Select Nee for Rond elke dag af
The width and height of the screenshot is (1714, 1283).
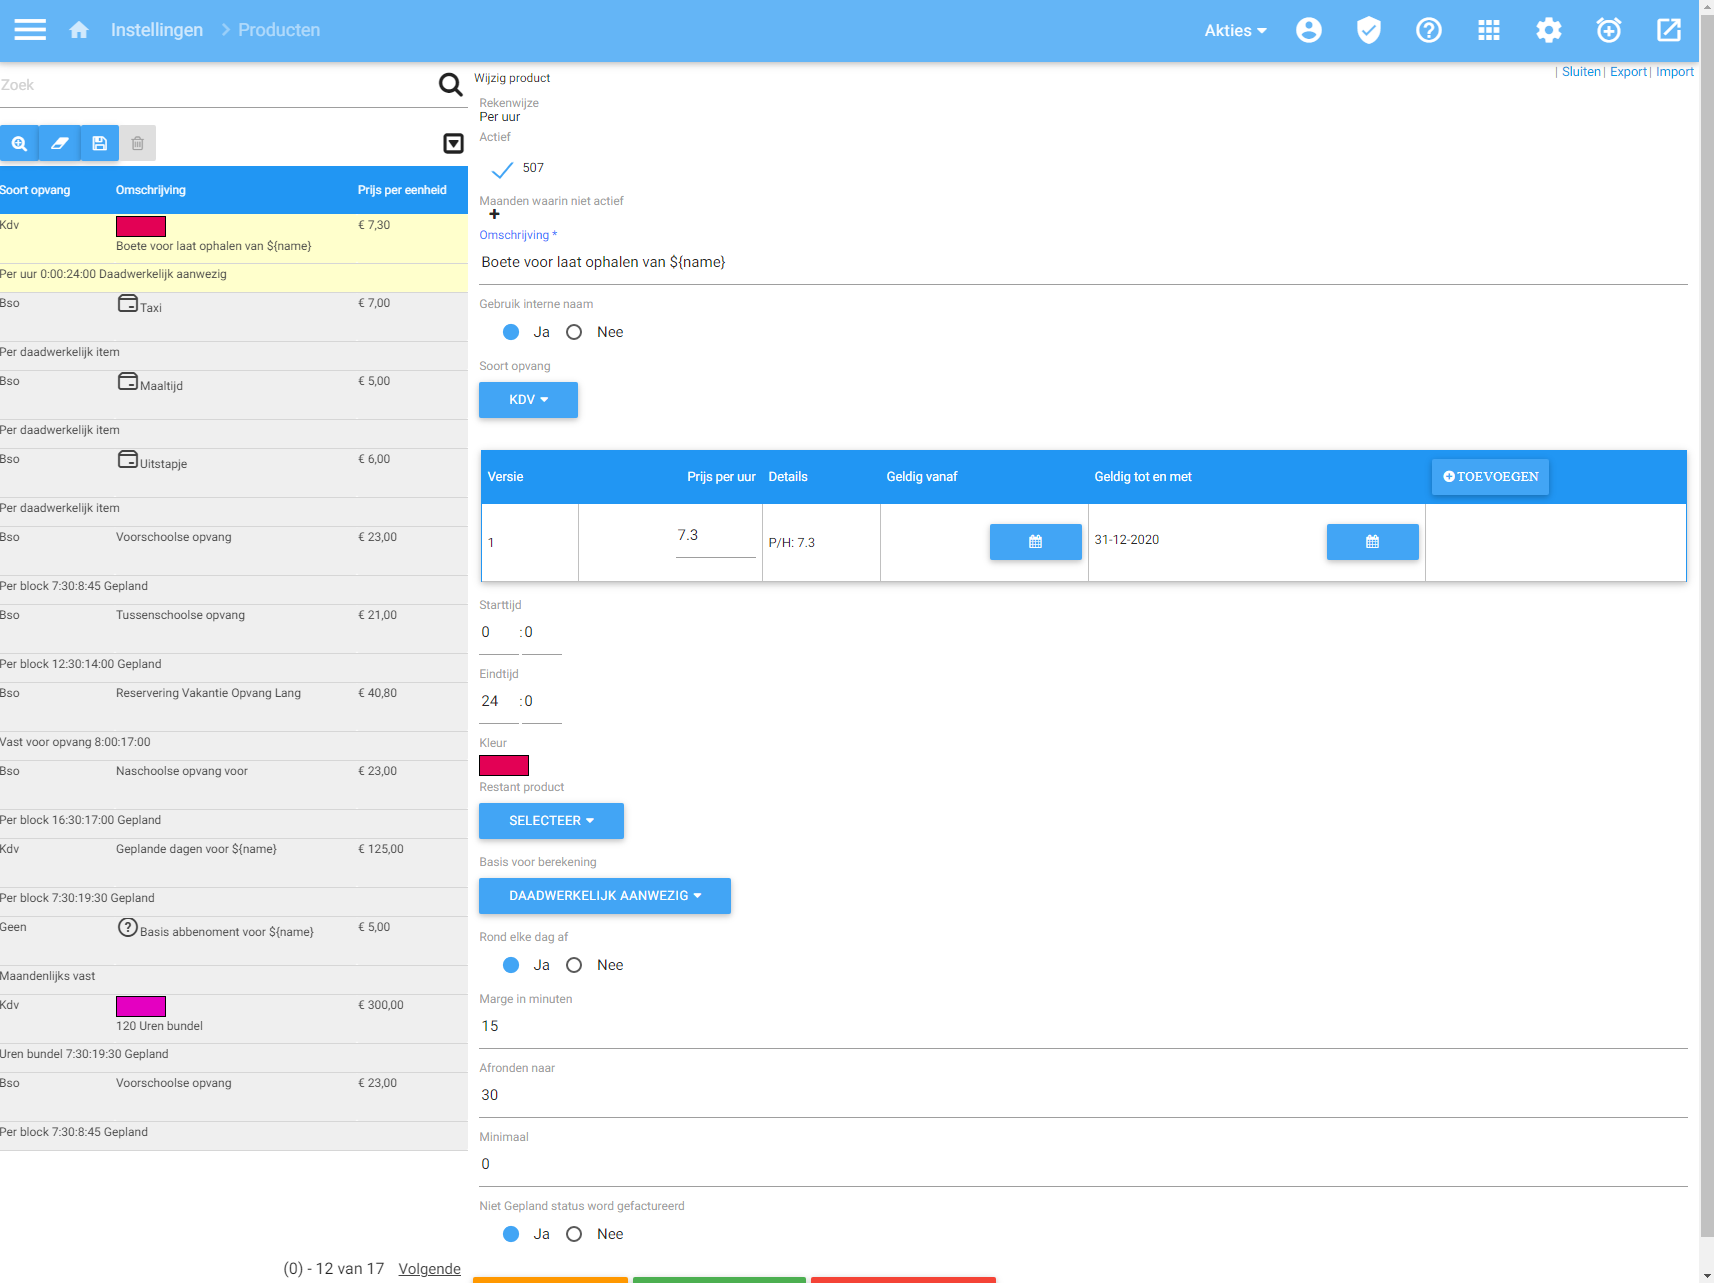574,965
